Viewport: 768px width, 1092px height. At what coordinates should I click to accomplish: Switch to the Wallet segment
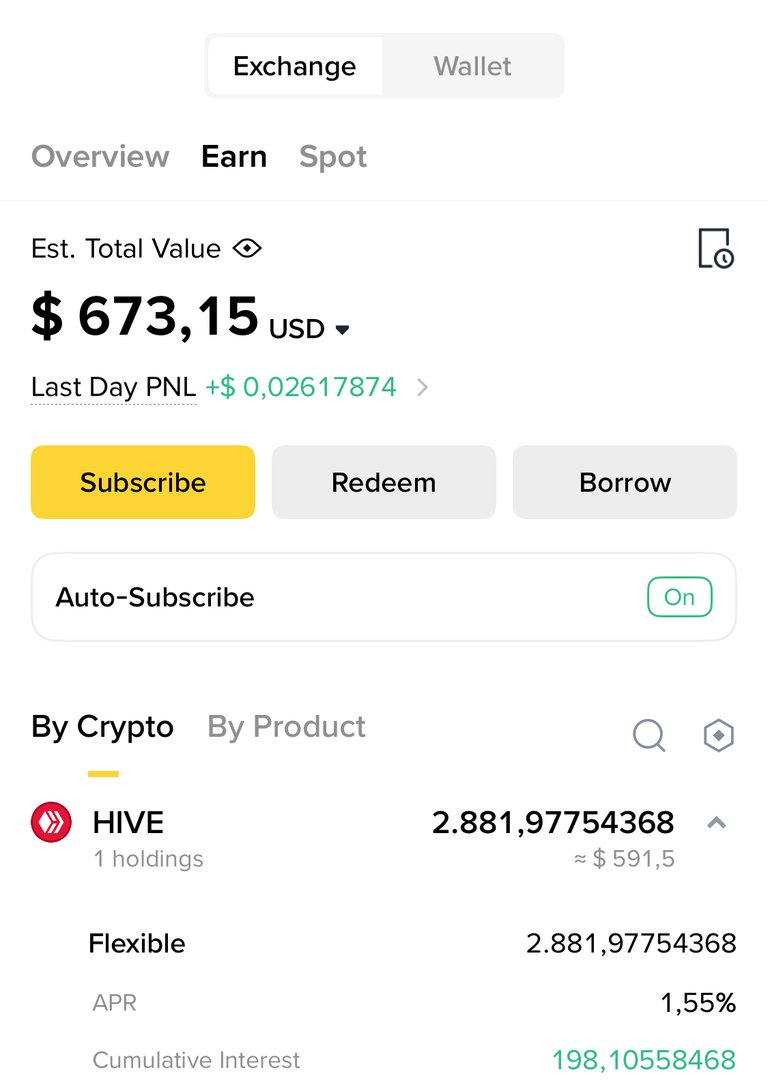(x=472, y=66)
